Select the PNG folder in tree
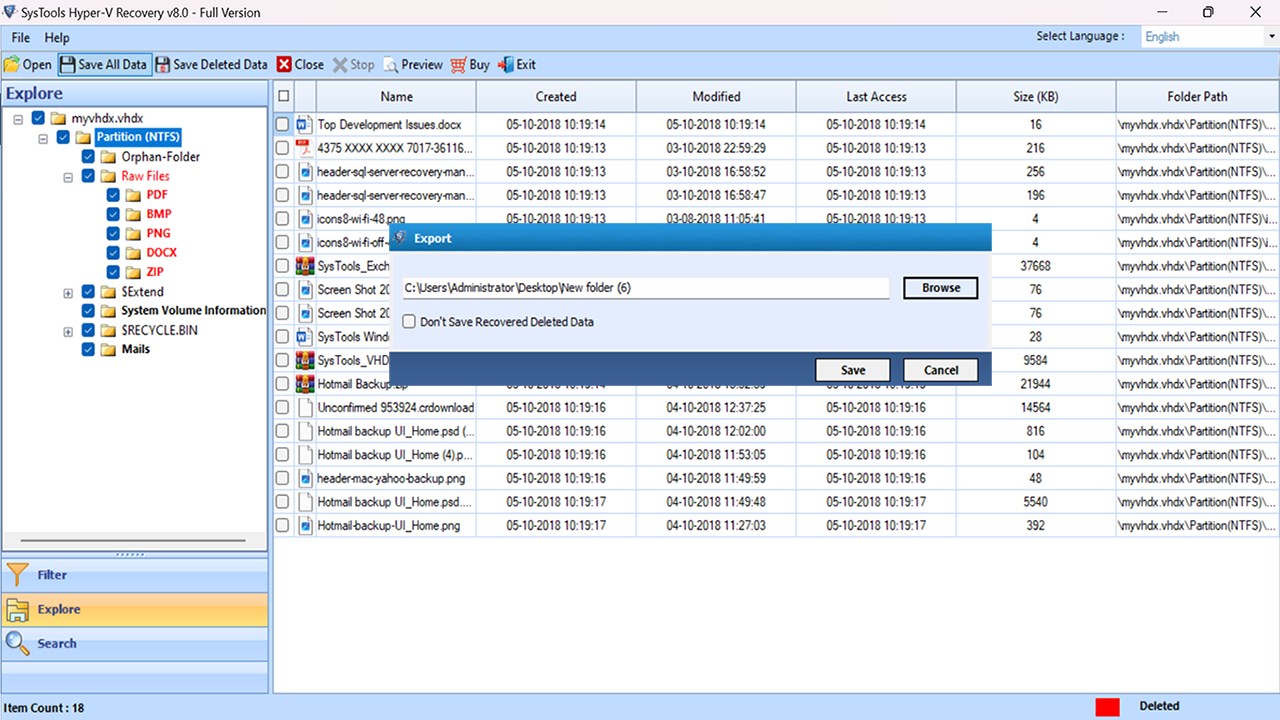Image resolution: width=1280 pixels, height=720 pixels. [x=158, y=233]
